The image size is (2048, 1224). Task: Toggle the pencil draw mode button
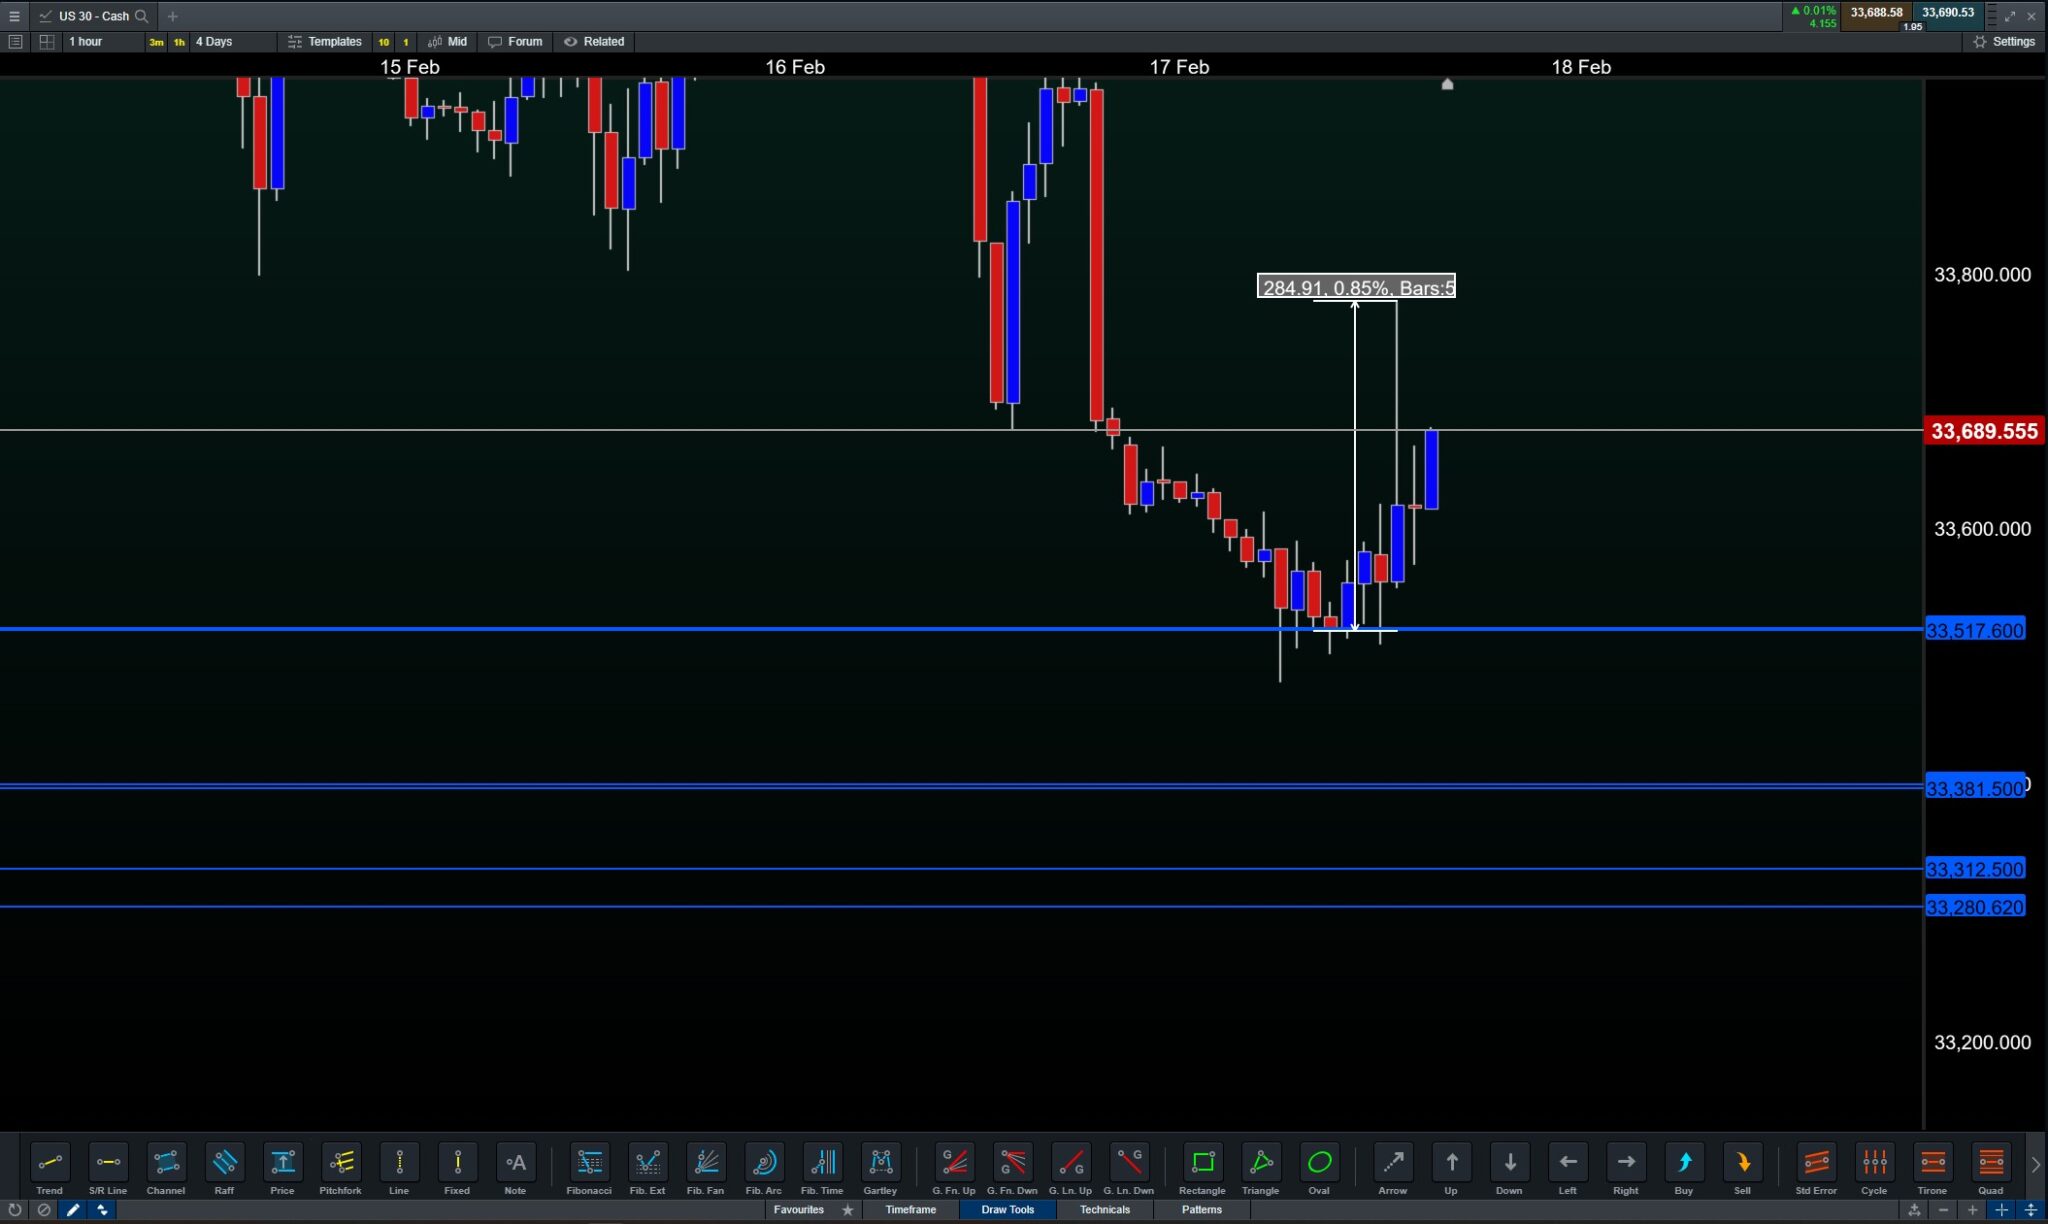(72, 1210)
